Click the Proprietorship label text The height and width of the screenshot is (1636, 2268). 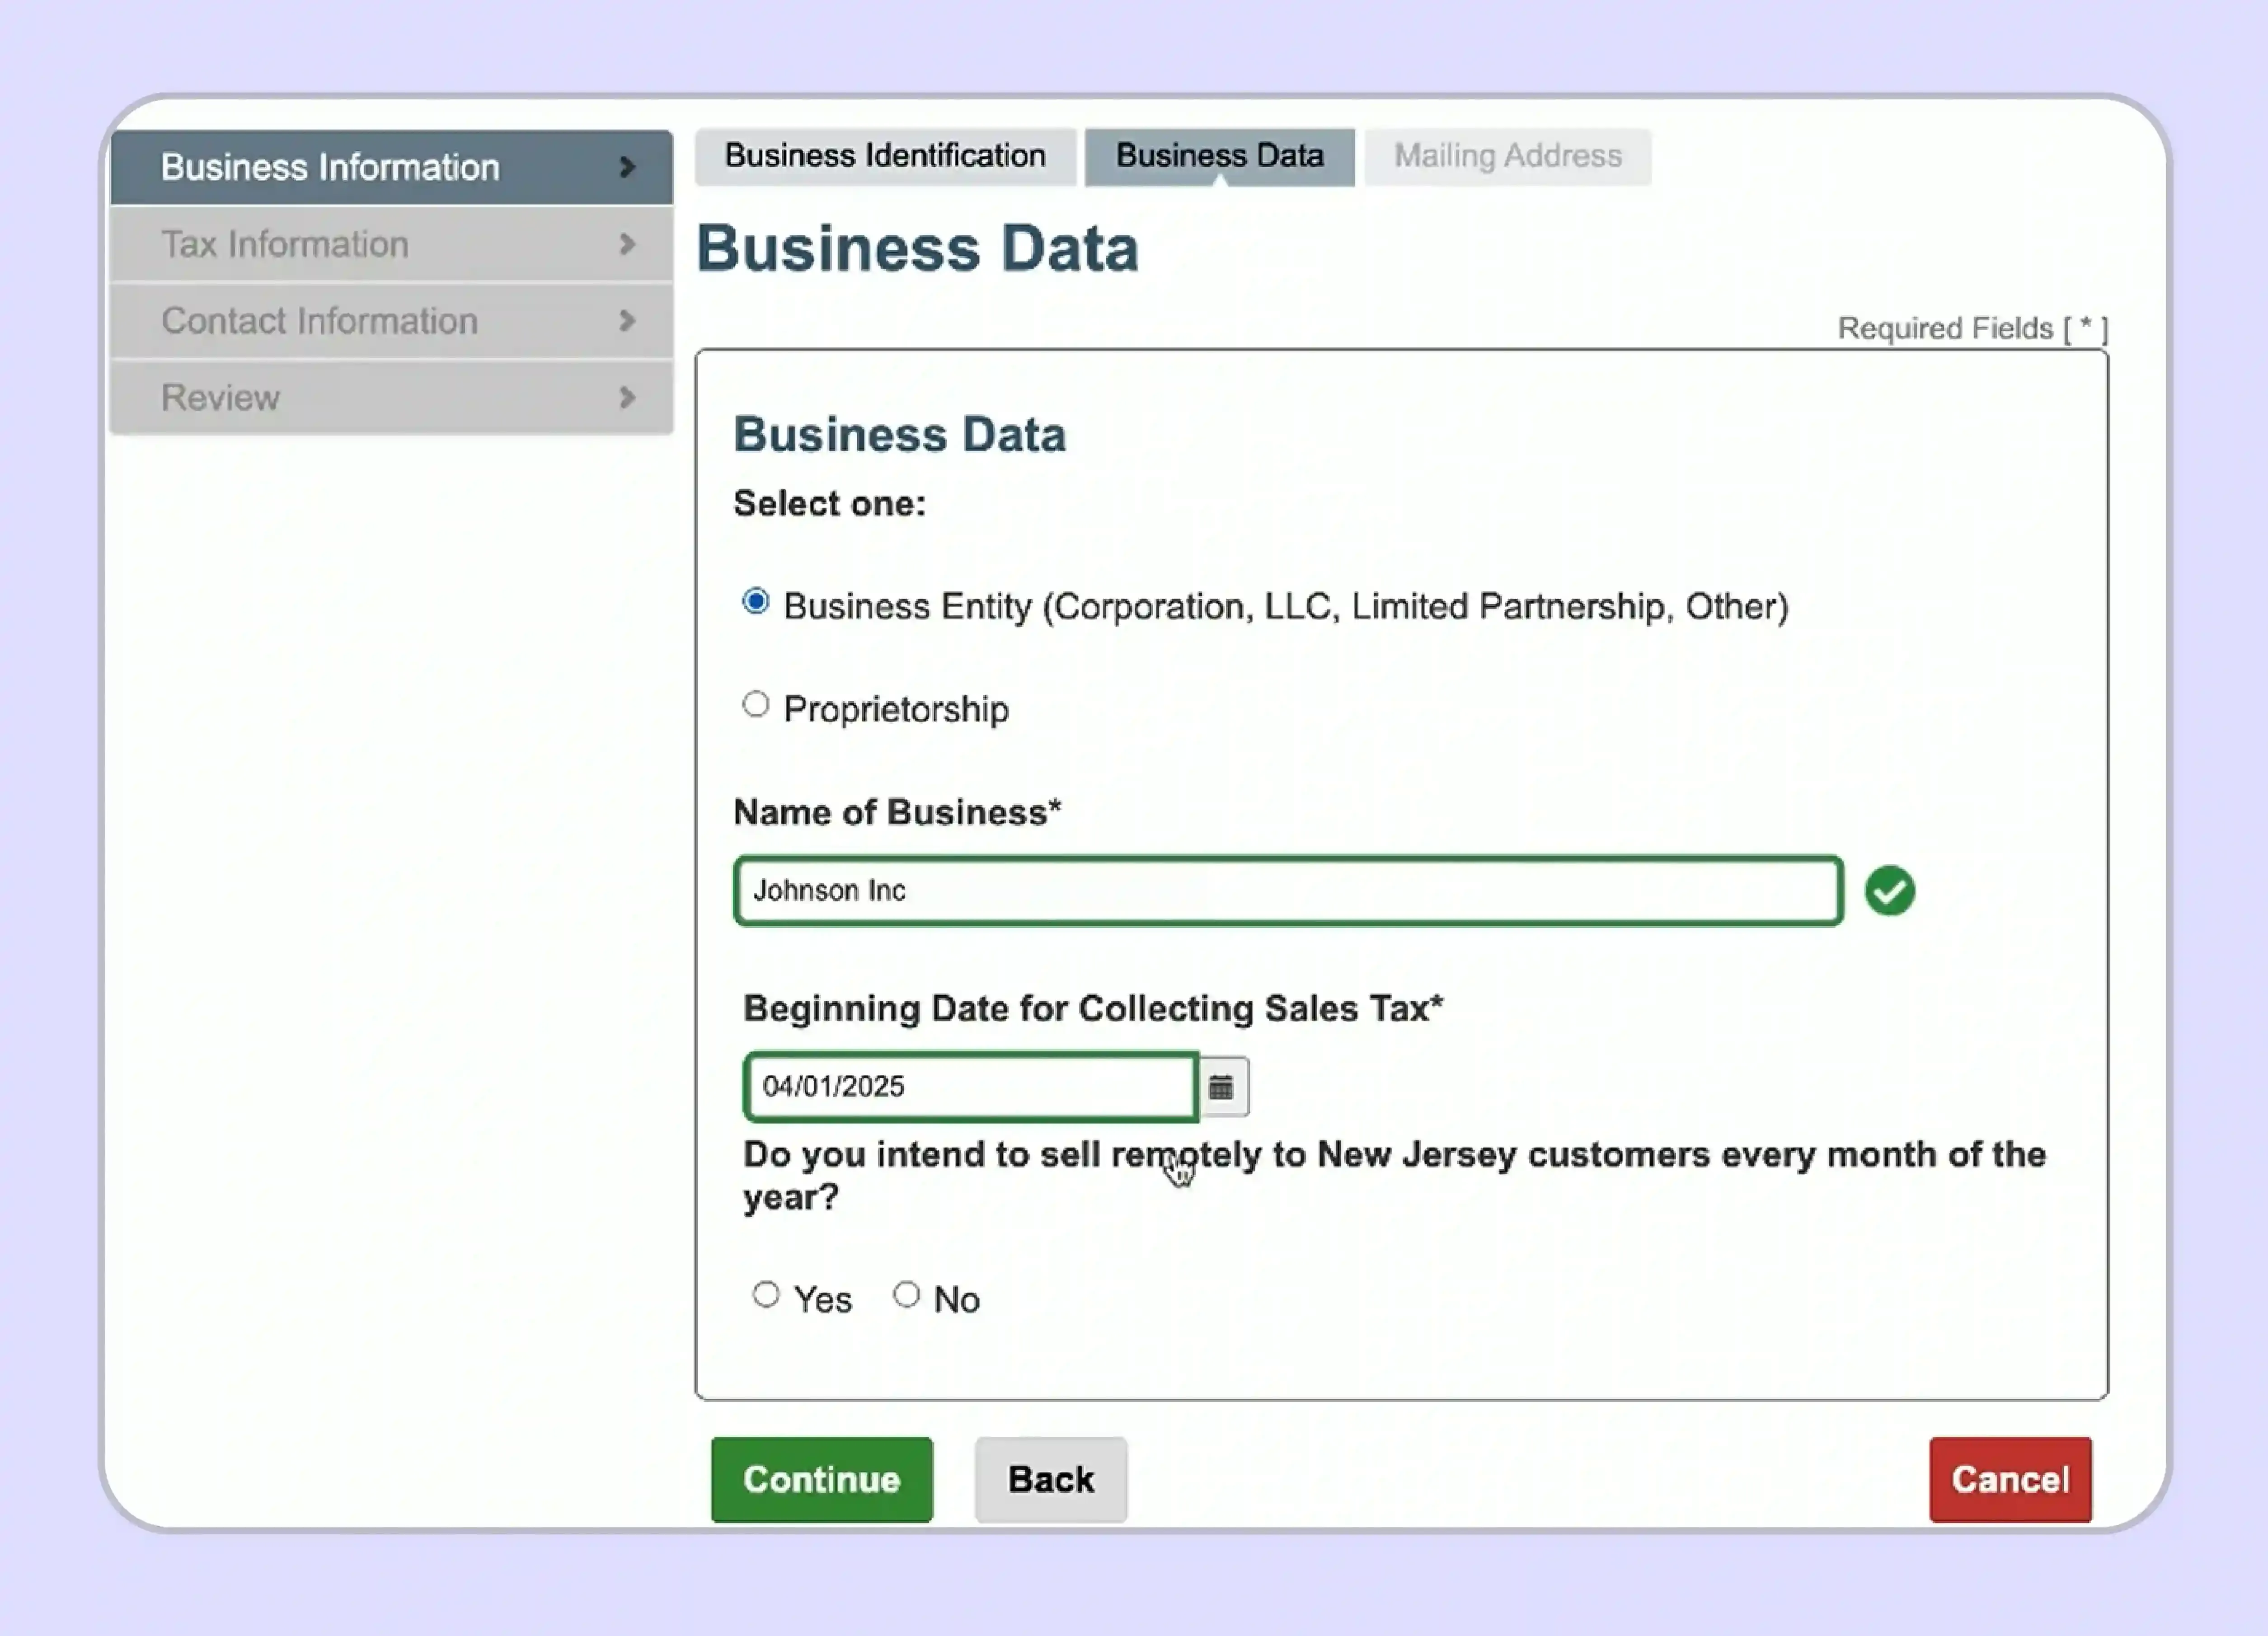point(896,710)
